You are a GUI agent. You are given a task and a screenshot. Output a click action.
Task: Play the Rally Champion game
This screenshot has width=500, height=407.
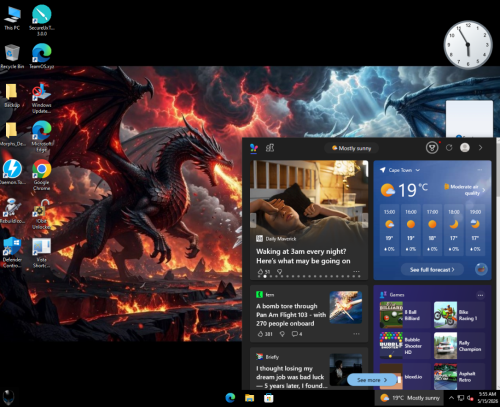(x=459, y=346)
